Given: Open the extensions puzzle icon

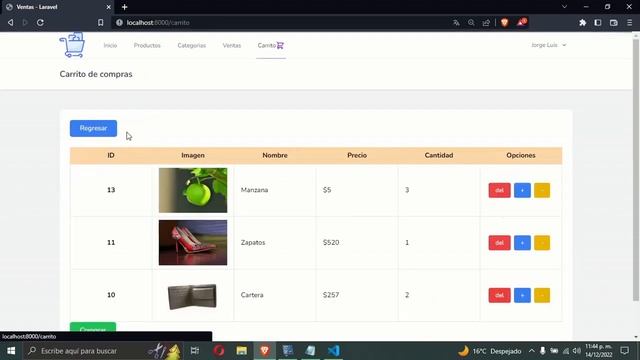Looking at the screenshot, I should tap(582, 23).
